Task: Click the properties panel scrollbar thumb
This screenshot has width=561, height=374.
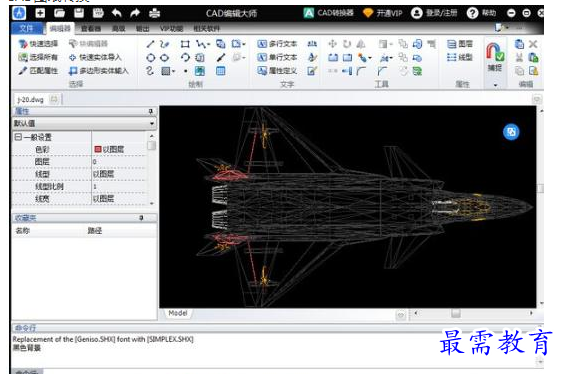Action: pyautogui.click(x=151, y=146)
